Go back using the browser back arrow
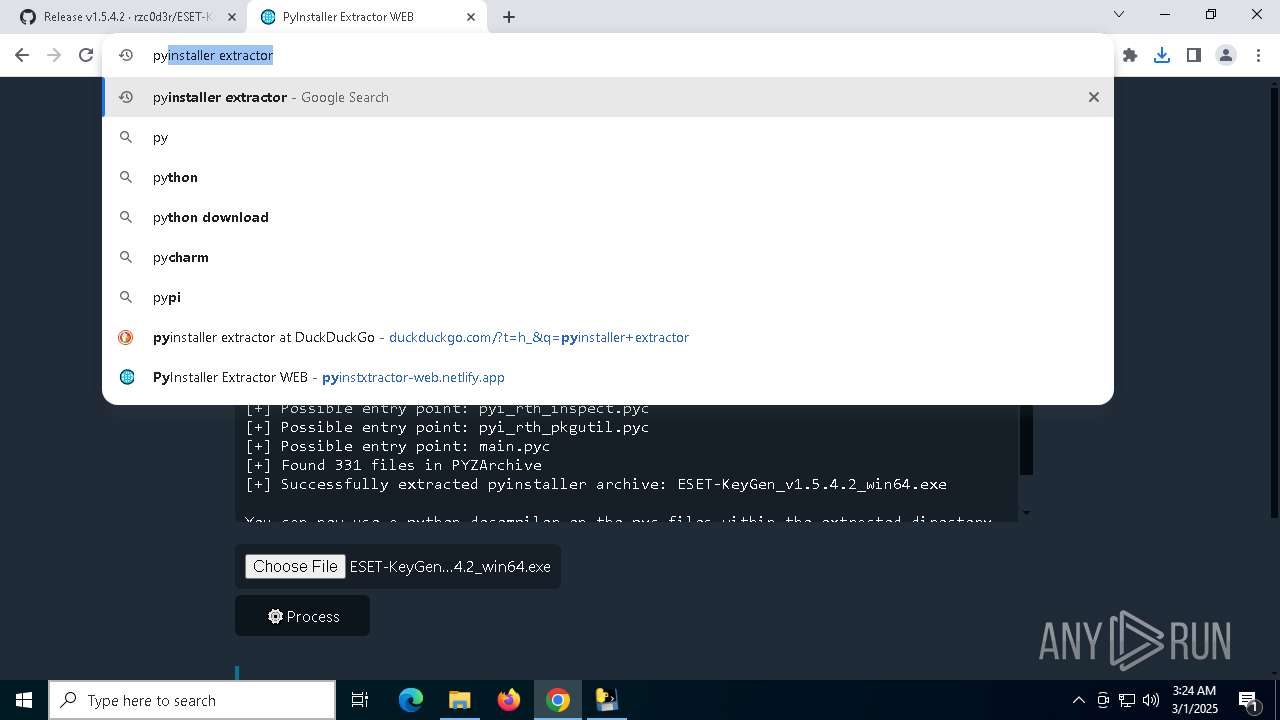 click(22, 55)
